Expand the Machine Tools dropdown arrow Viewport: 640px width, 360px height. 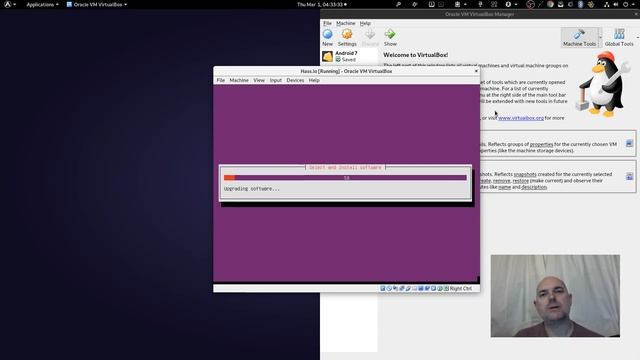tap(600, 38)
